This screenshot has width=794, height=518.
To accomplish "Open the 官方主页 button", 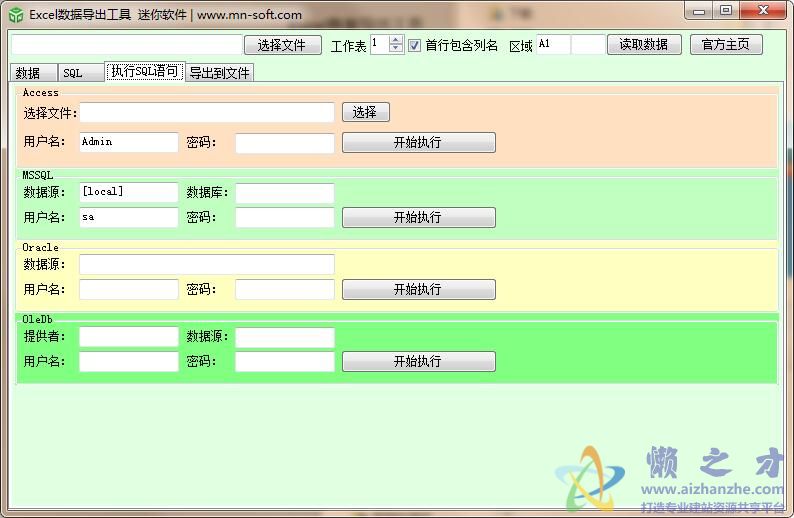I will point(726,45).
